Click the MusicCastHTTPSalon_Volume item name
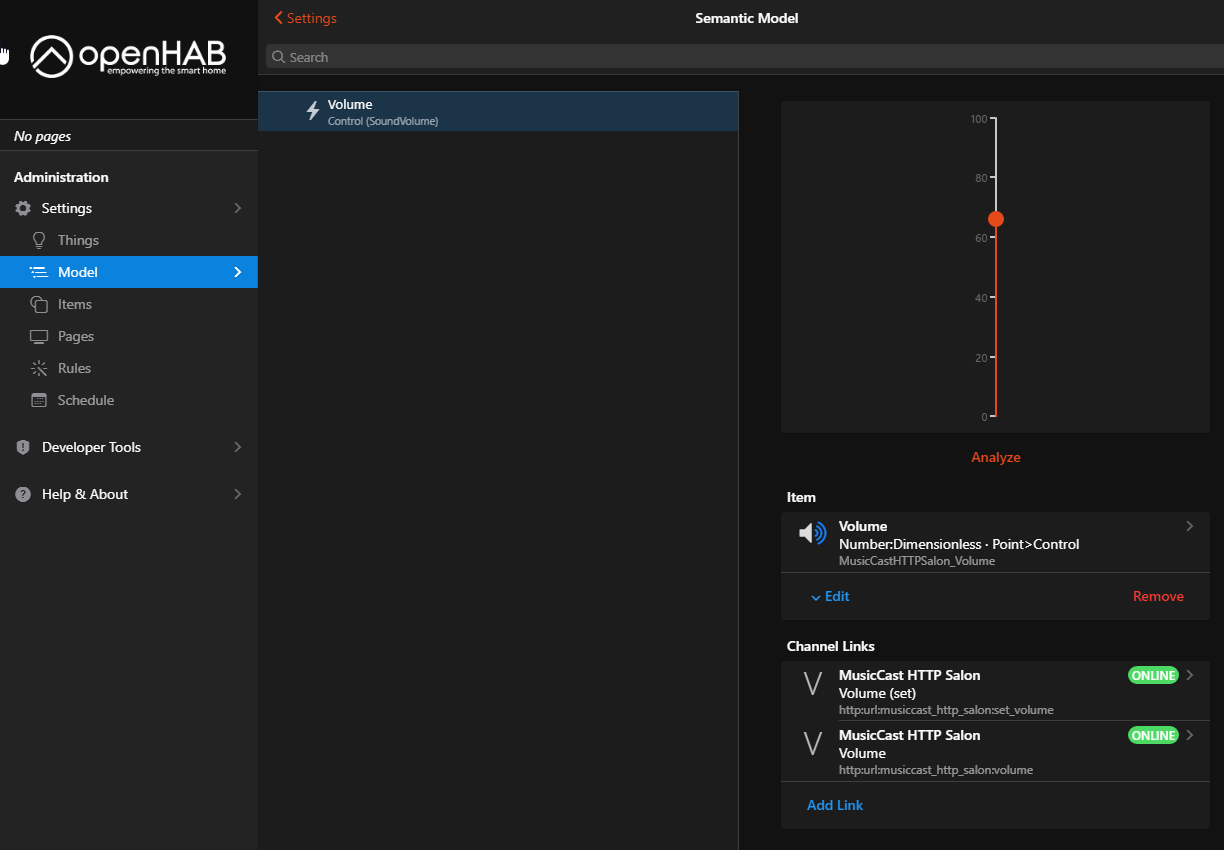The width and height of the screenshot is (1224, 850). [917, 561]
